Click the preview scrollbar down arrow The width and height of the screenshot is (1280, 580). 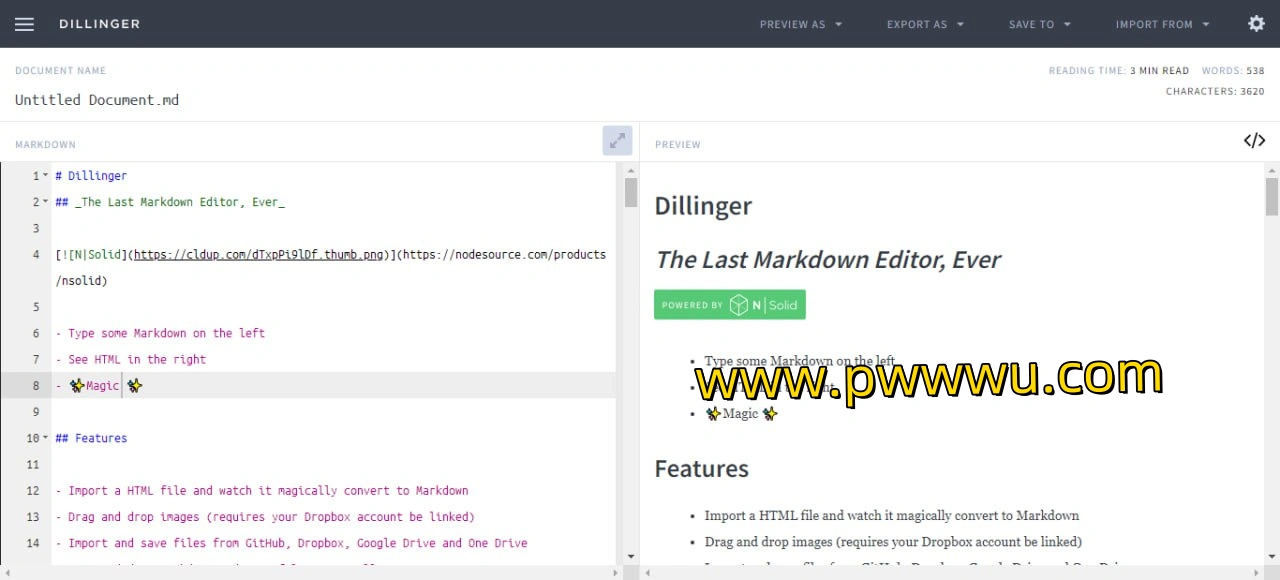point(1272,557)
